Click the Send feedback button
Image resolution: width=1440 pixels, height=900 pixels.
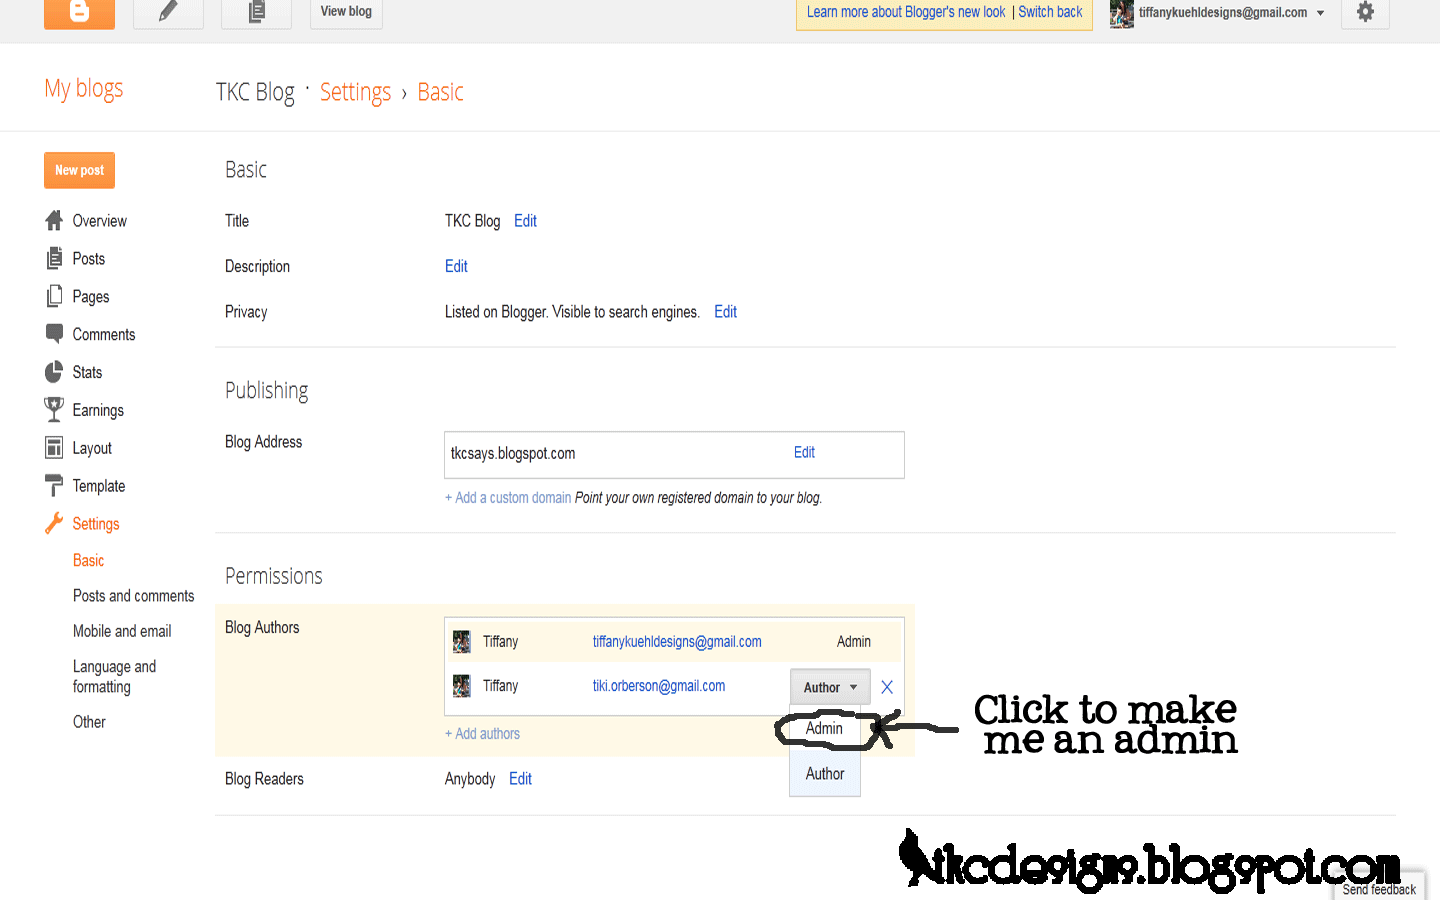pos(1379,889)
